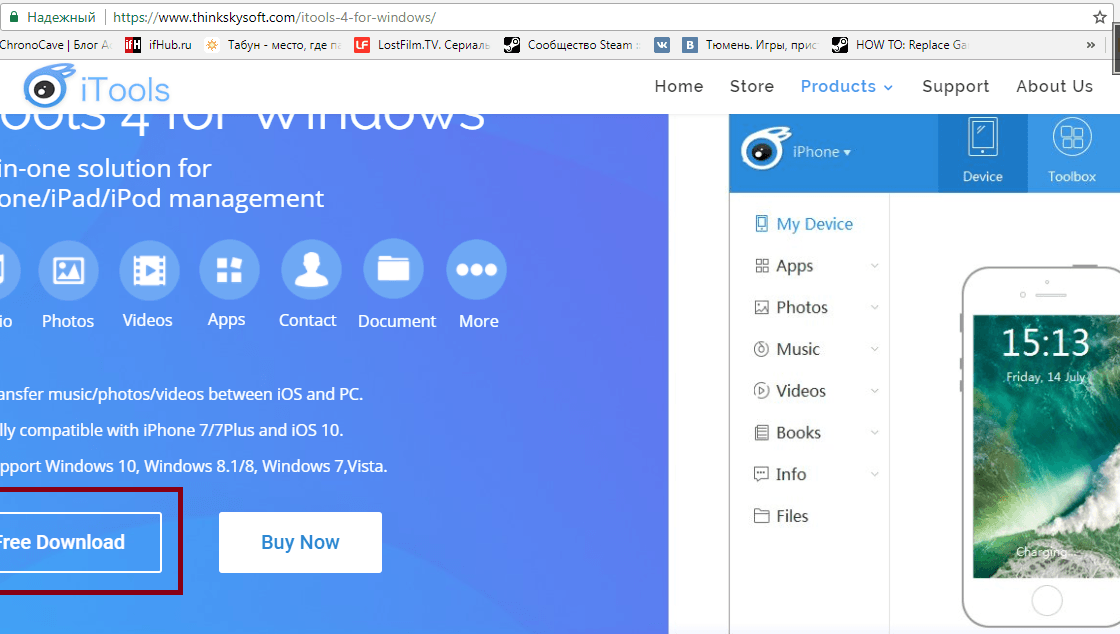Open the Store page

pos(751,86)
